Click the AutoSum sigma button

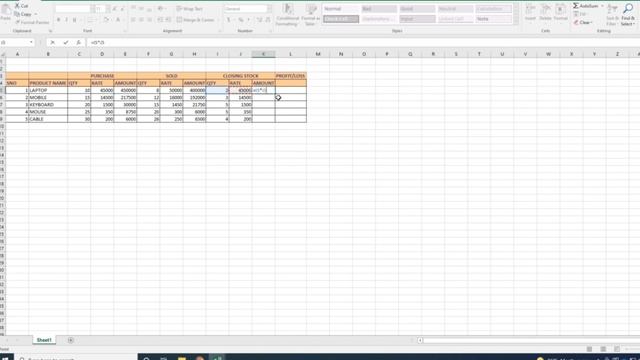(586, 6)
